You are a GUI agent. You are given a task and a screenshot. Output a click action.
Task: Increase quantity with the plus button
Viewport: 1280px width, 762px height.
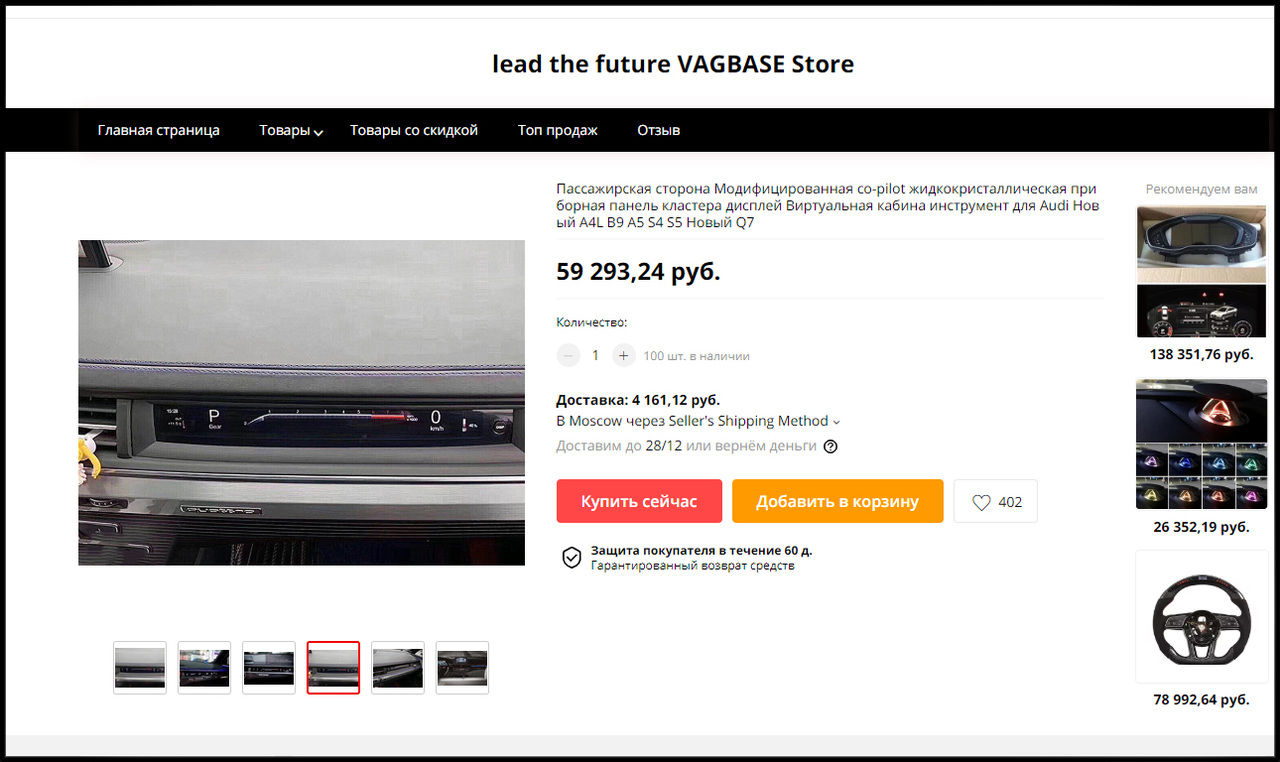(624, 355)
